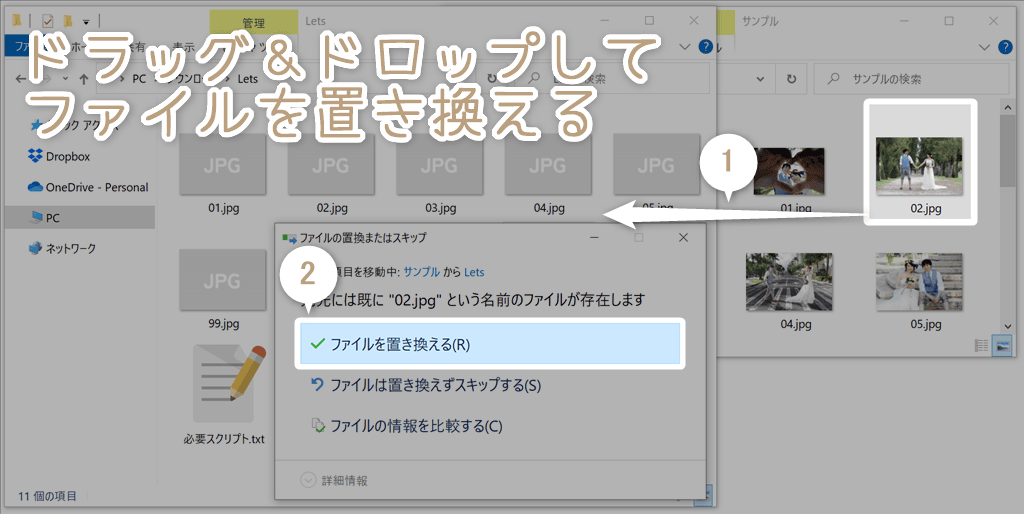Viewport: 1024px width, 514px height.
Task: Click Lets in the address bar path
Action: tap(248, 79)
